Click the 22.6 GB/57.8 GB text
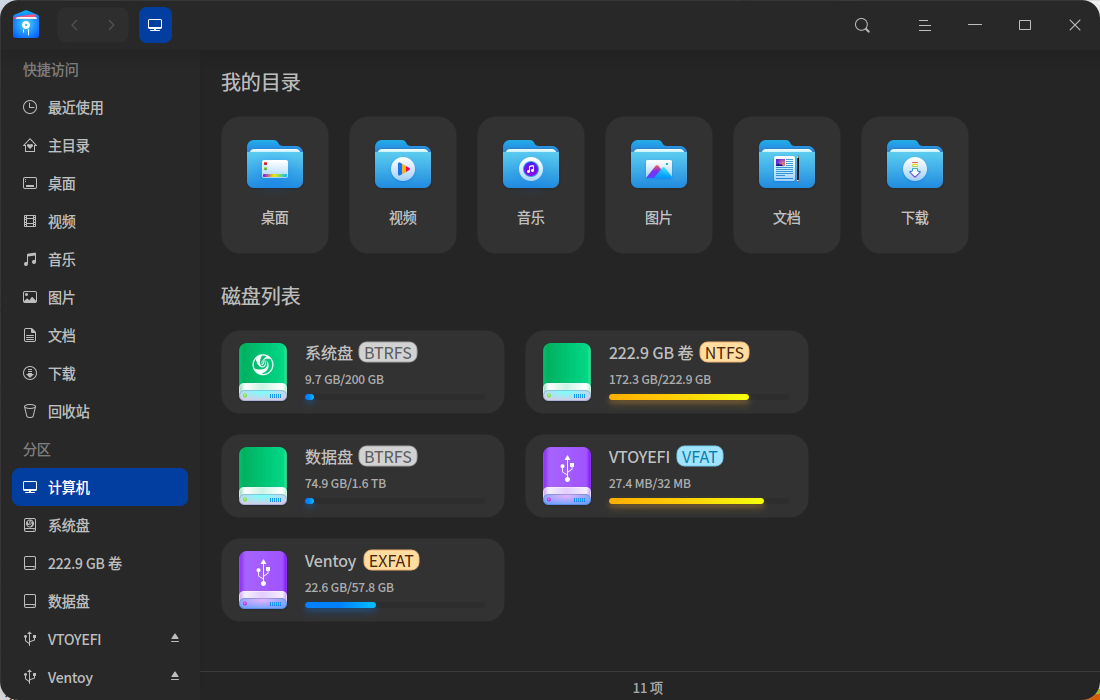Viewport: 1100px width, 700px height. tap(349, 587)
